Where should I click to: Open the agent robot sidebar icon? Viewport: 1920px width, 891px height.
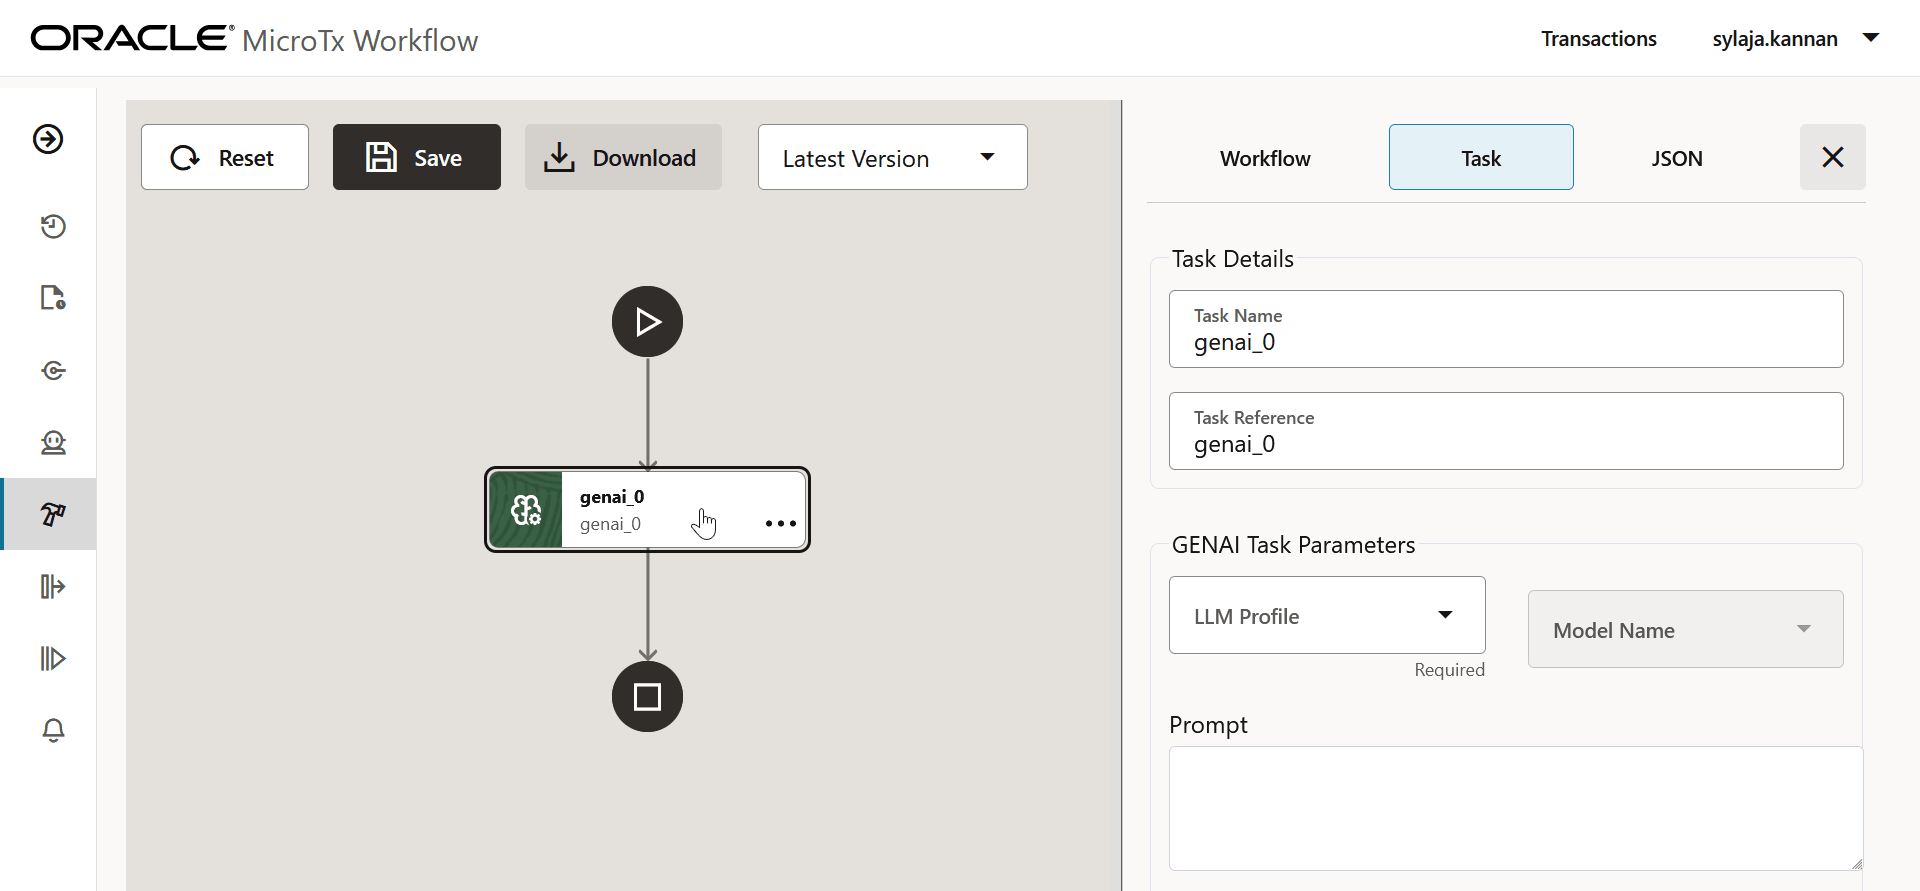tap(53, 442)
